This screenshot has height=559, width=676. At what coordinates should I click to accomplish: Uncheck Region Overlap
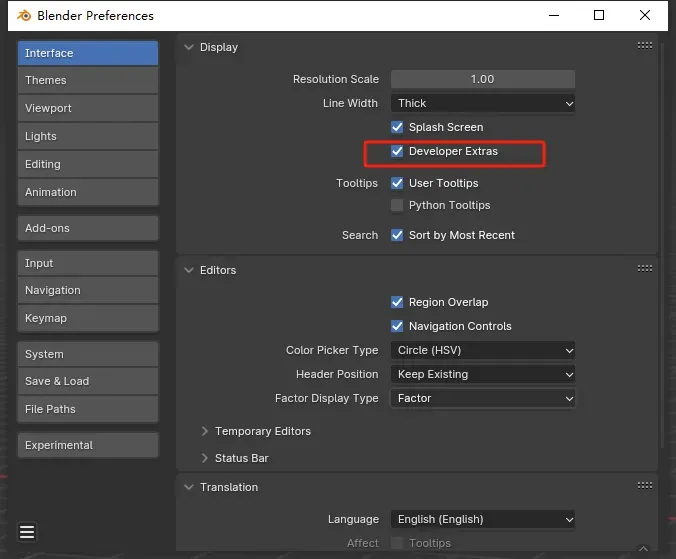click(x=397, y=302)
